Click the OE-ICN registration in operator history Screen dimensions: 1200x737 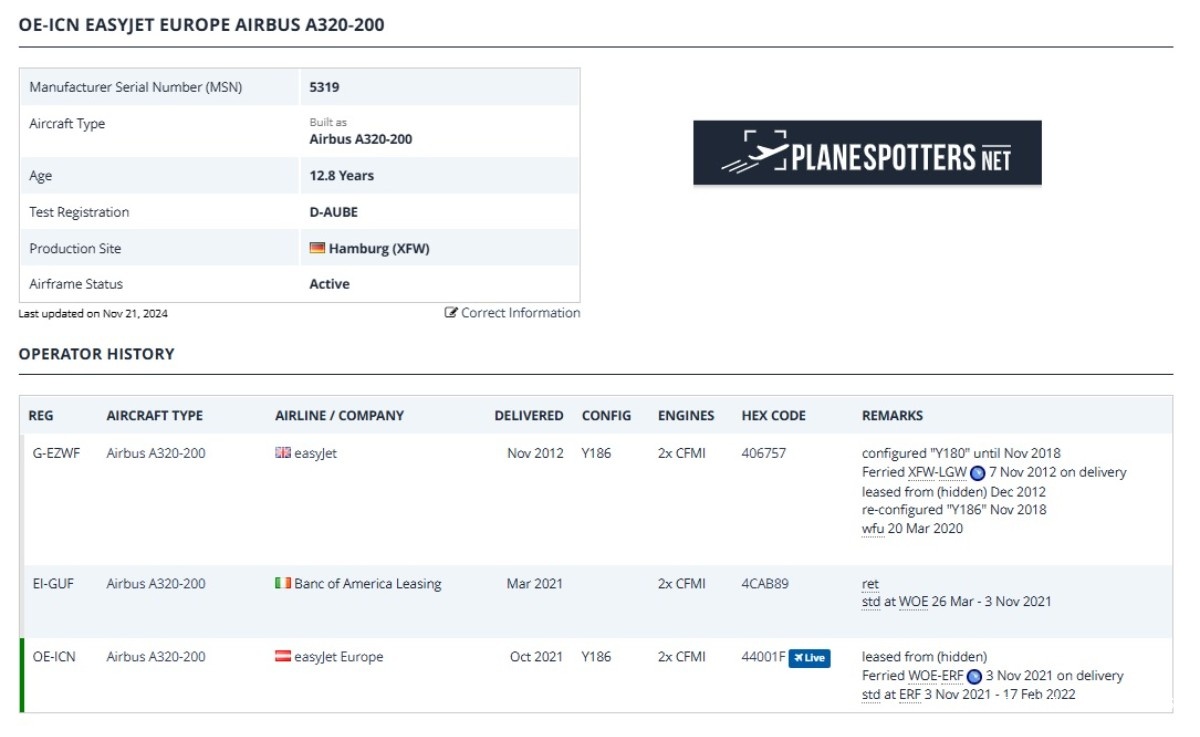(54, 657)
